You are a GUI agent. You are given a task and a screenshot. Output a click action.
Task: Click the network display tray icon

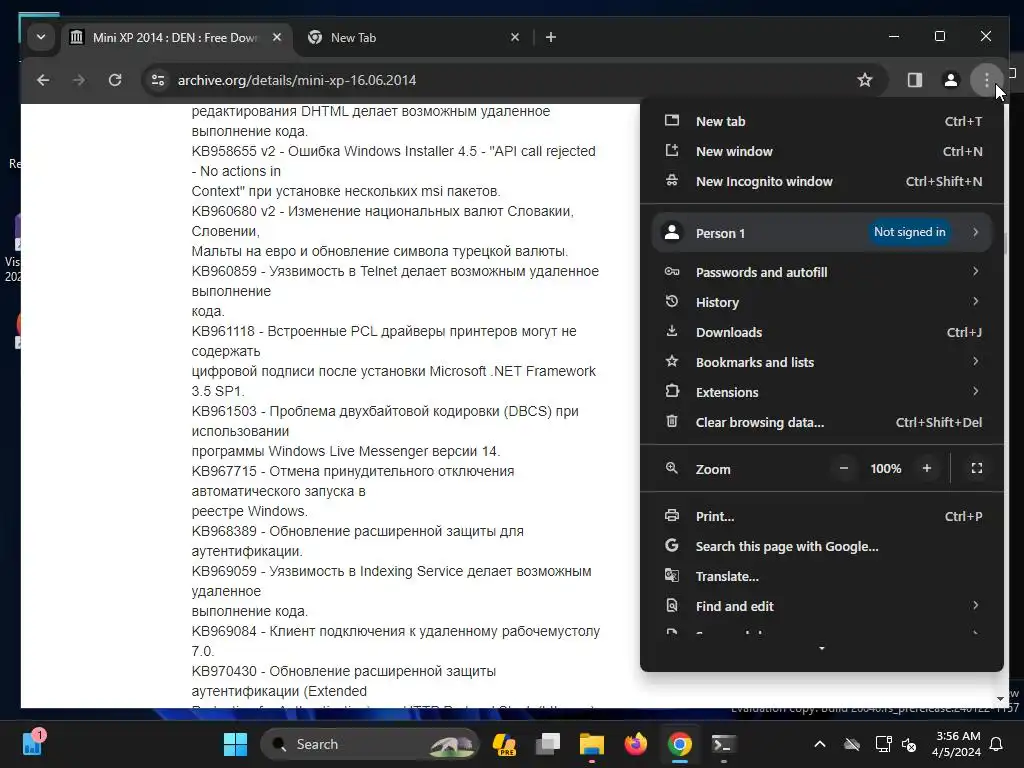883,744
